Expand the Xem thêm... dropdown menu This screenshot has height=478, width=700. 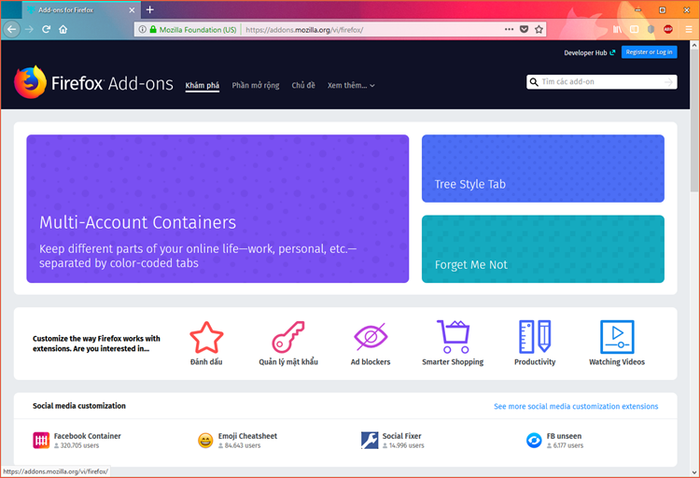coord(351,85)
